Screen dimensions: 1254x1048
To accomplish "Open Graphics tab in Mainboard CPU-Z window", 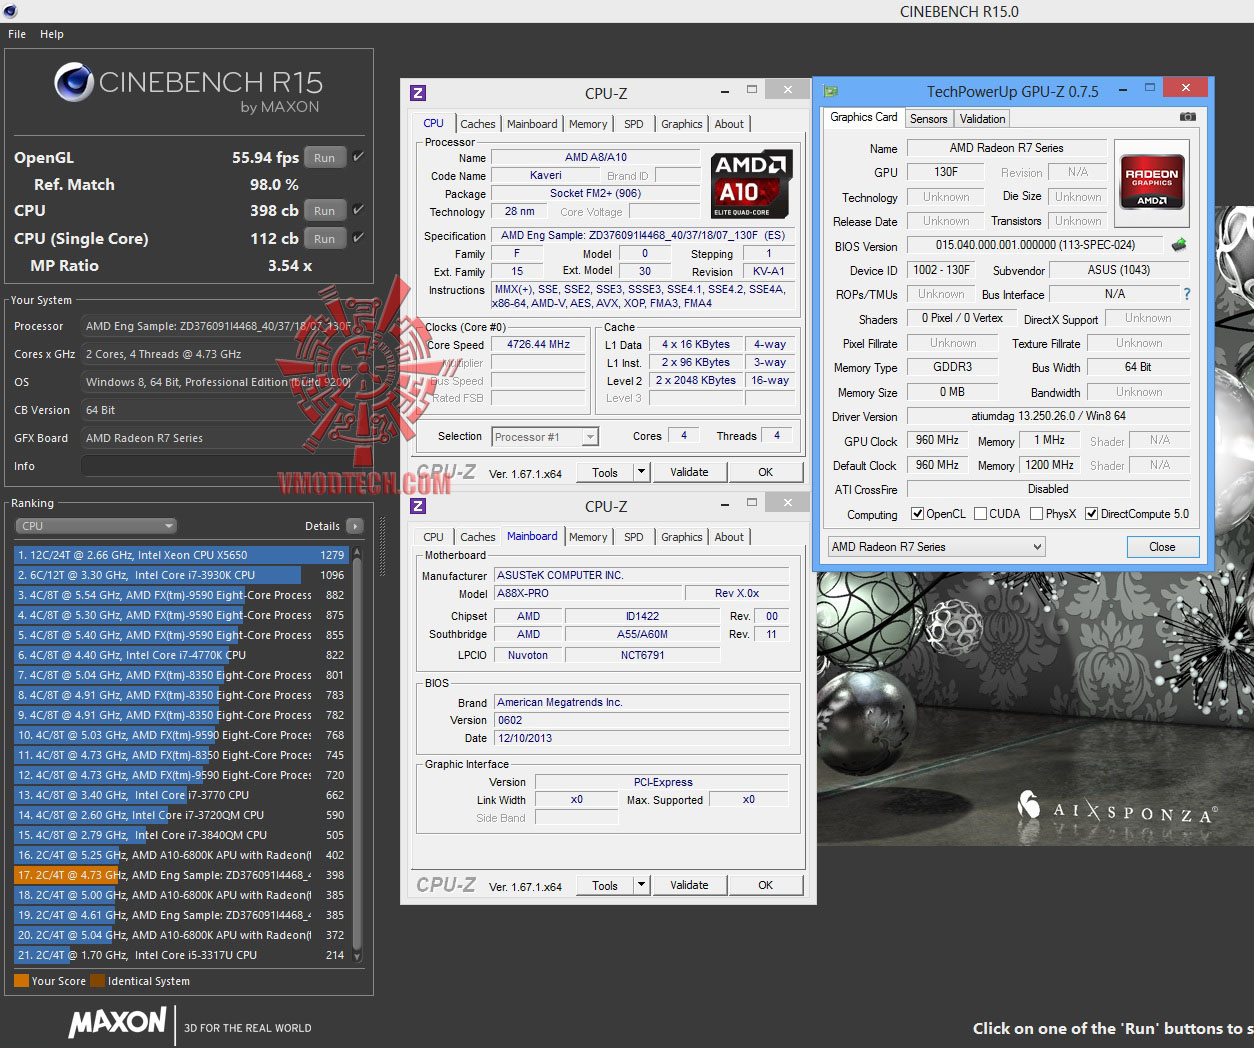I will [x=682, y=537].
